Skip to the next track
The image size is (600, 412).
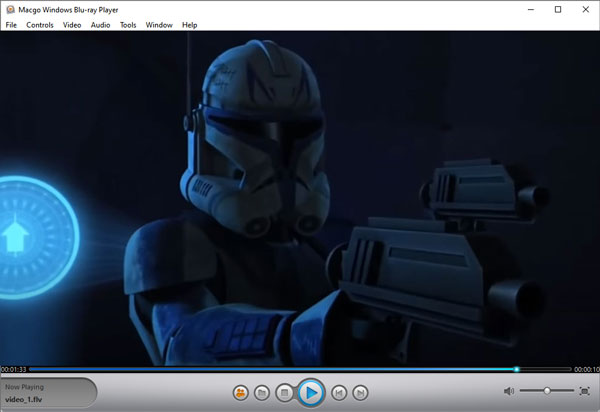[x=360, y=392]
